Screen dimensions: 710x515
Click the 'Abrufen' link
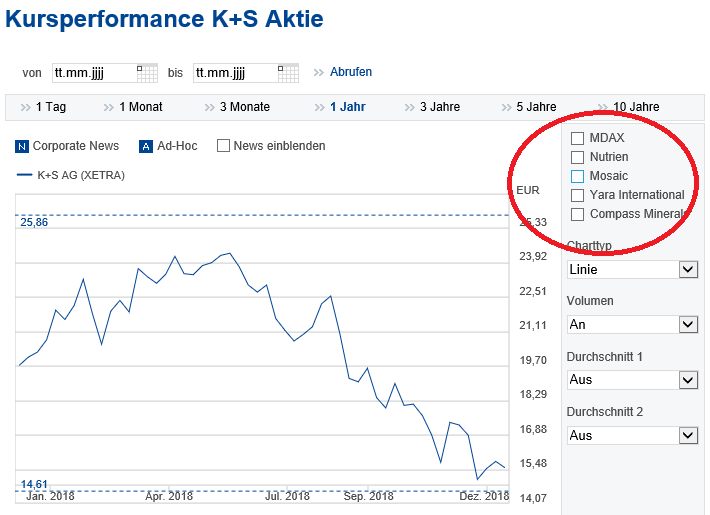coord(351,72)
